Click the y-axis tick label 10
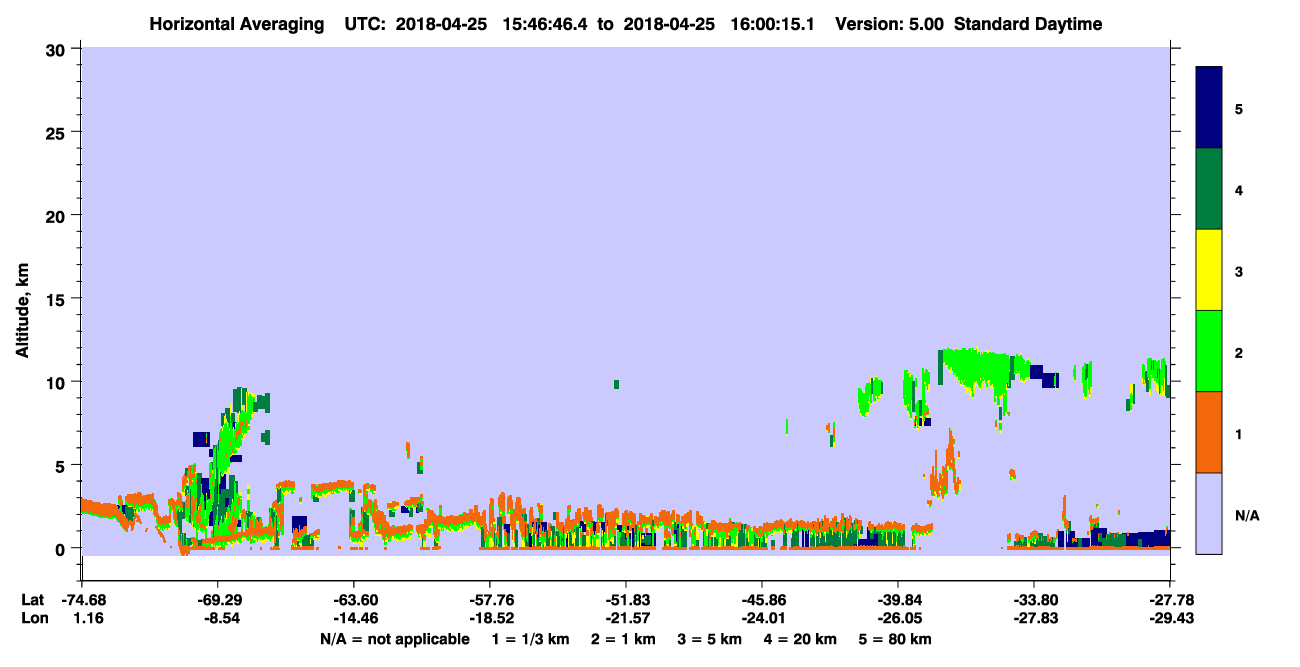Image resolution: width=1300 pixels, height=667 pixels. click(x=58, y=382)
